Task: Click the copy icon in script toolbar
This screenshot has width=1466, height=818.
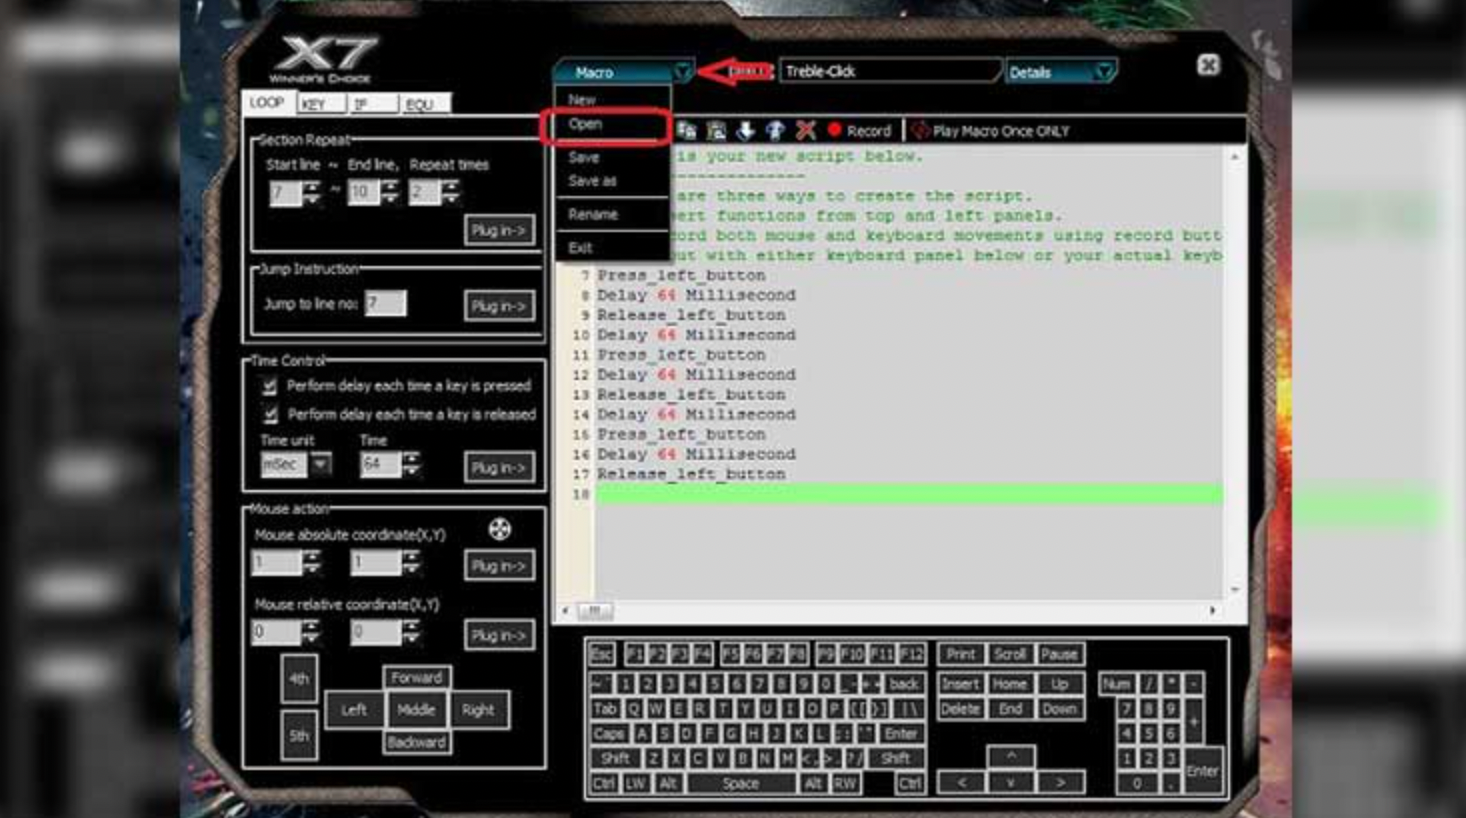Action: point(687,131)
